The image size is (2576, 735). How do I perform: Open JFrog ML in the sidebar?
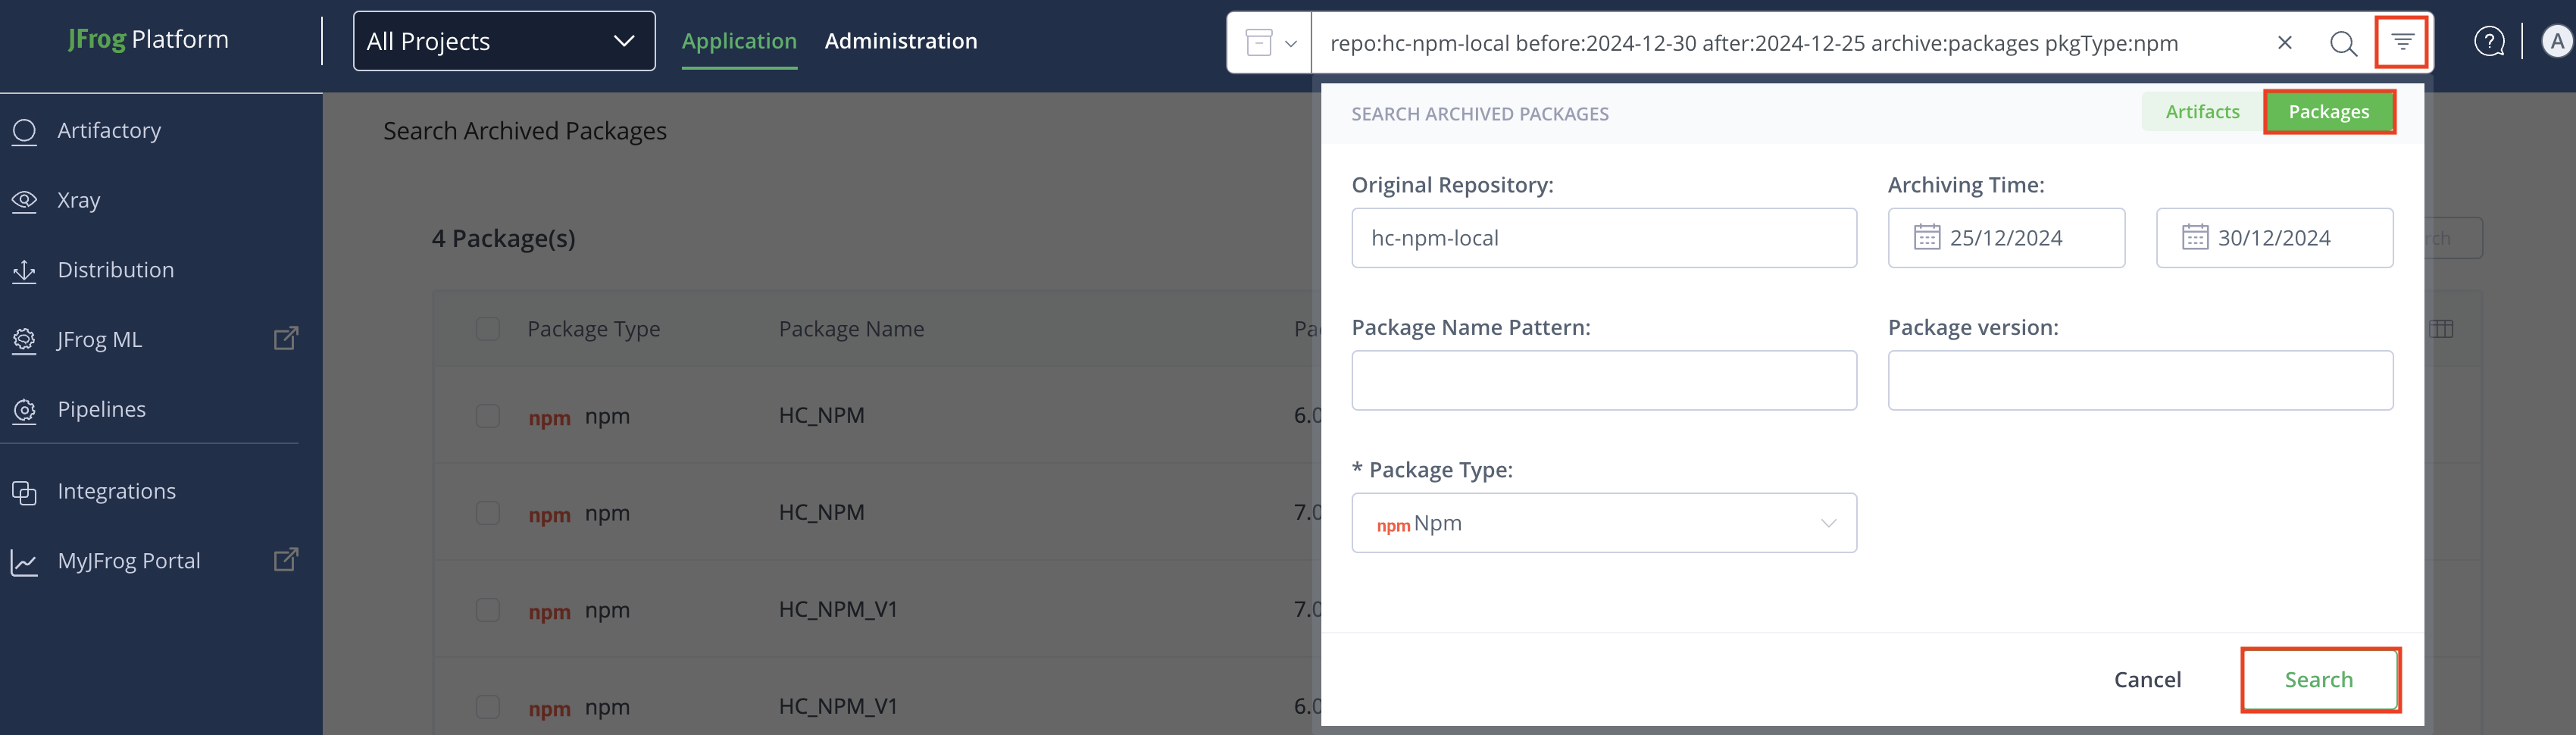(x=100, y=340)
